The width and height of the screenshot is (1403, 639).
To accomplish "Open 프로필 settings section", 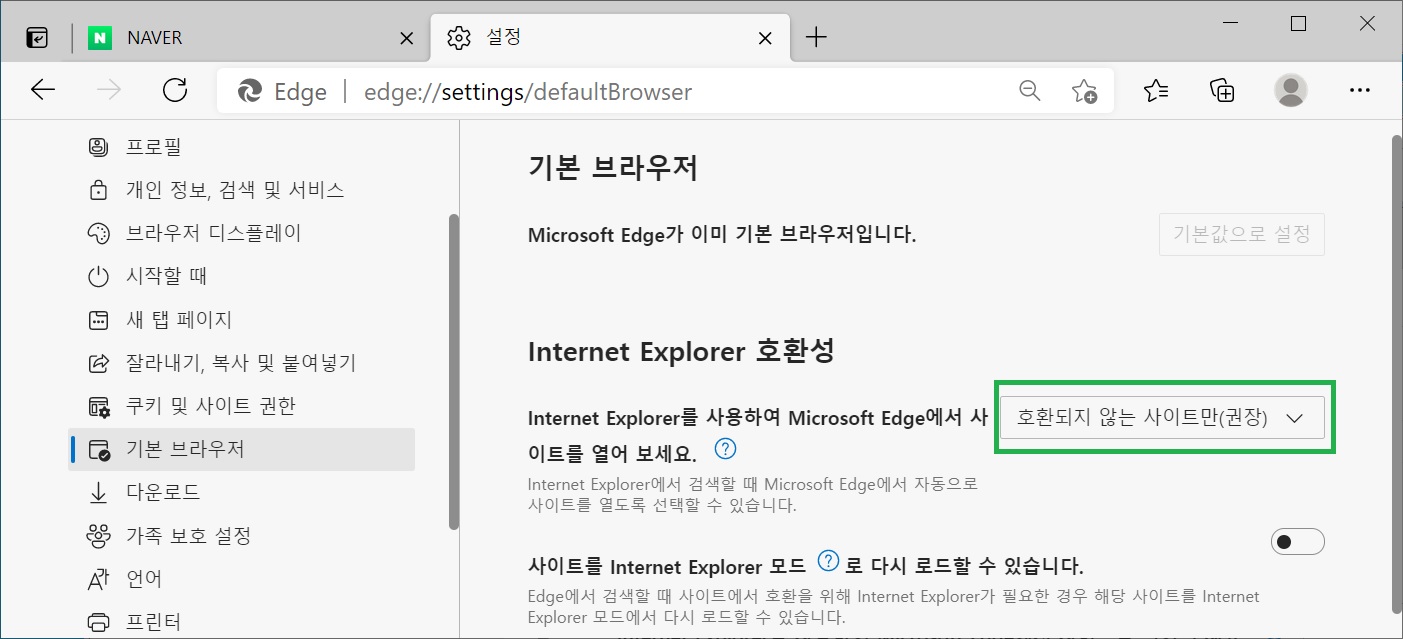I will coord(241,147).
